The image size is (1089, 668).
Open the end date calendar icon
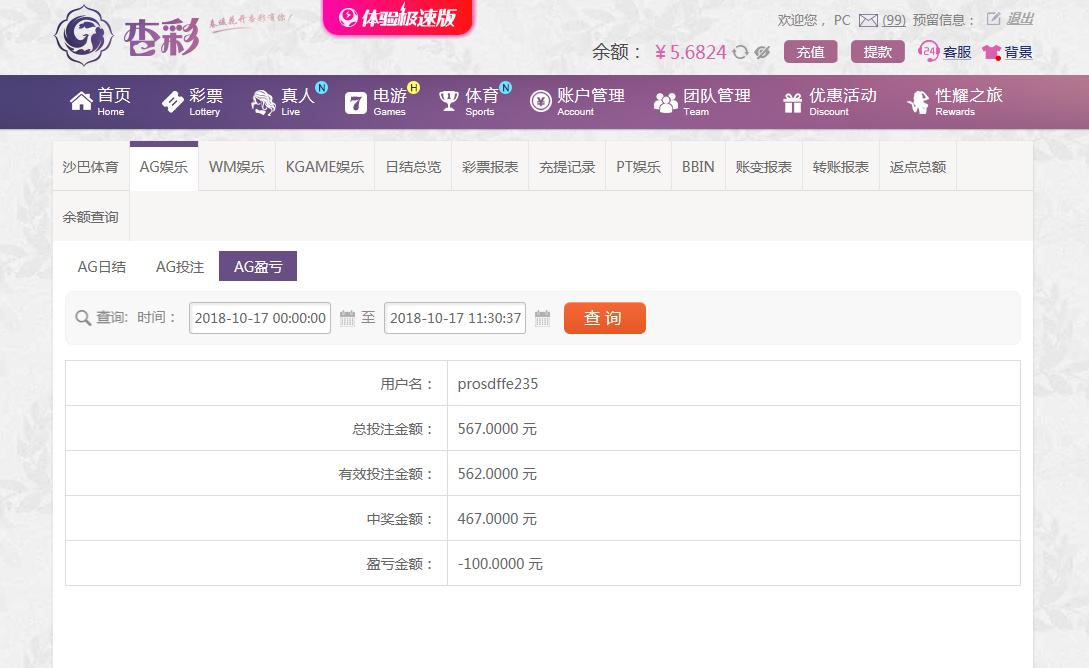pos(542,318)
